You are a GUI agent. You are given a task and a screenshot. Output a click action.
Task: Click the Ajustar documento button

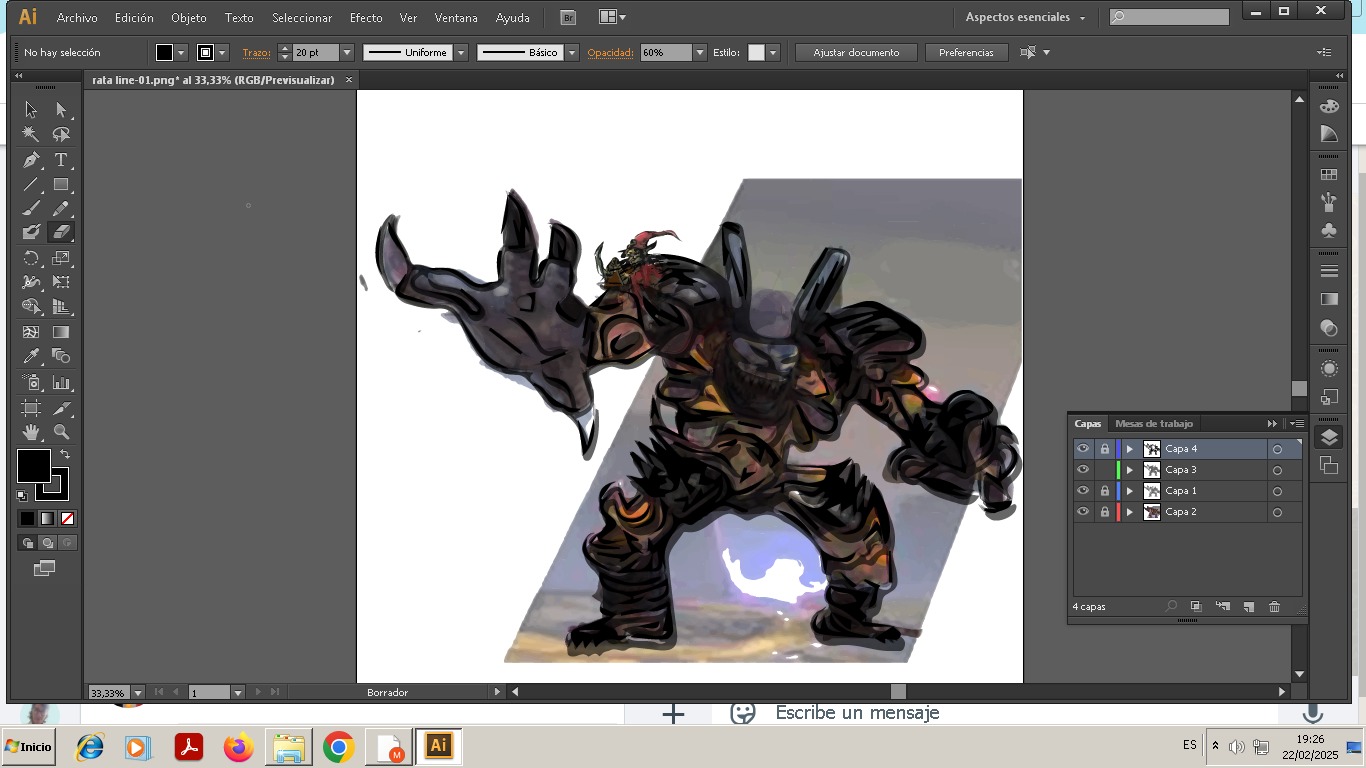coord(856,53)
